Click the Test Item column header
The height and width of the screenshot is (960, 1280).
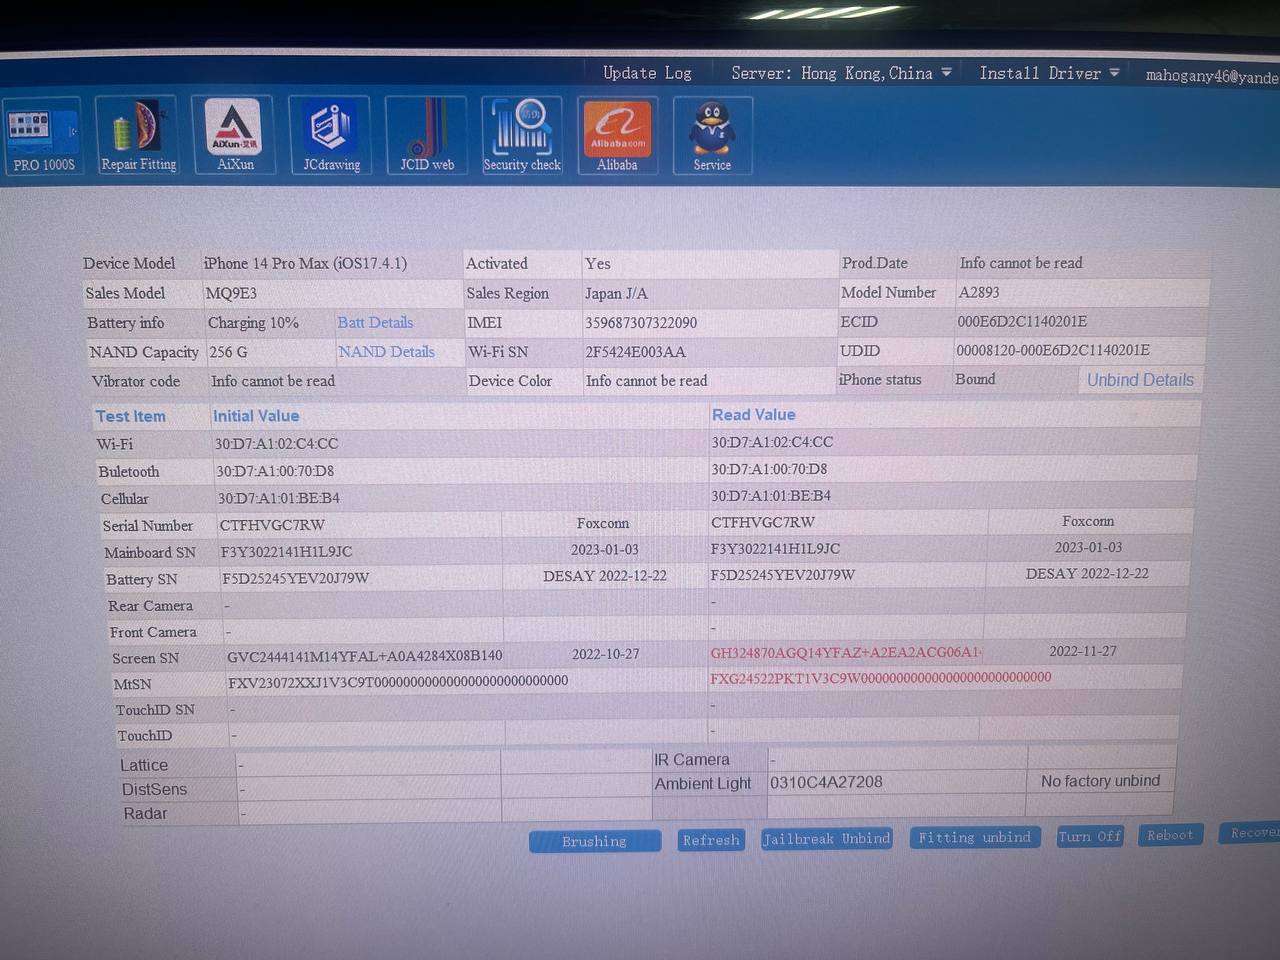click(x=130, y=416)
